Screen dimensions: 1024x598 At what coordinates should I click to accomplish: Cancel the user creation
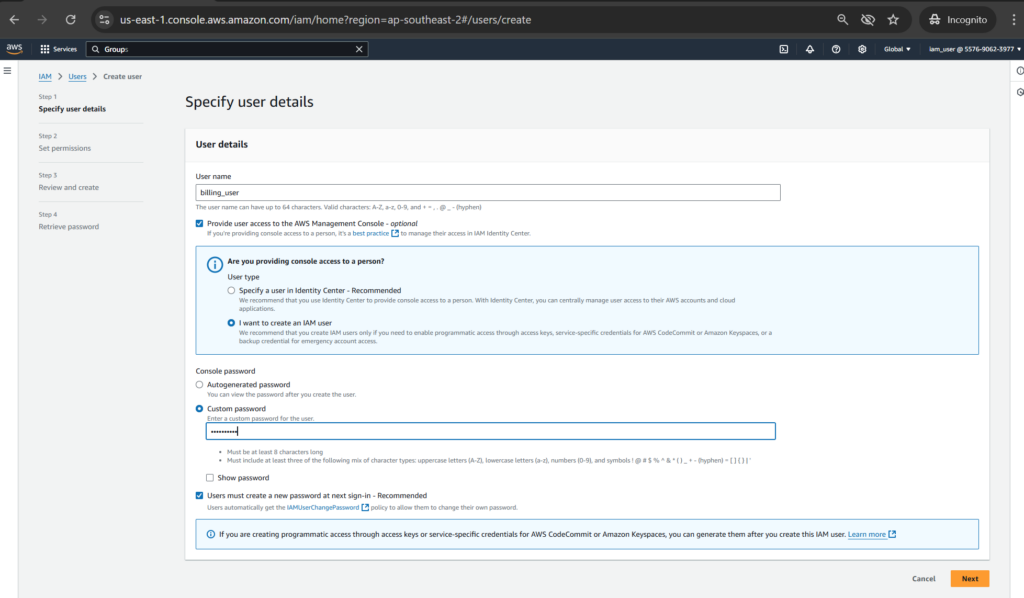(923, 578)
